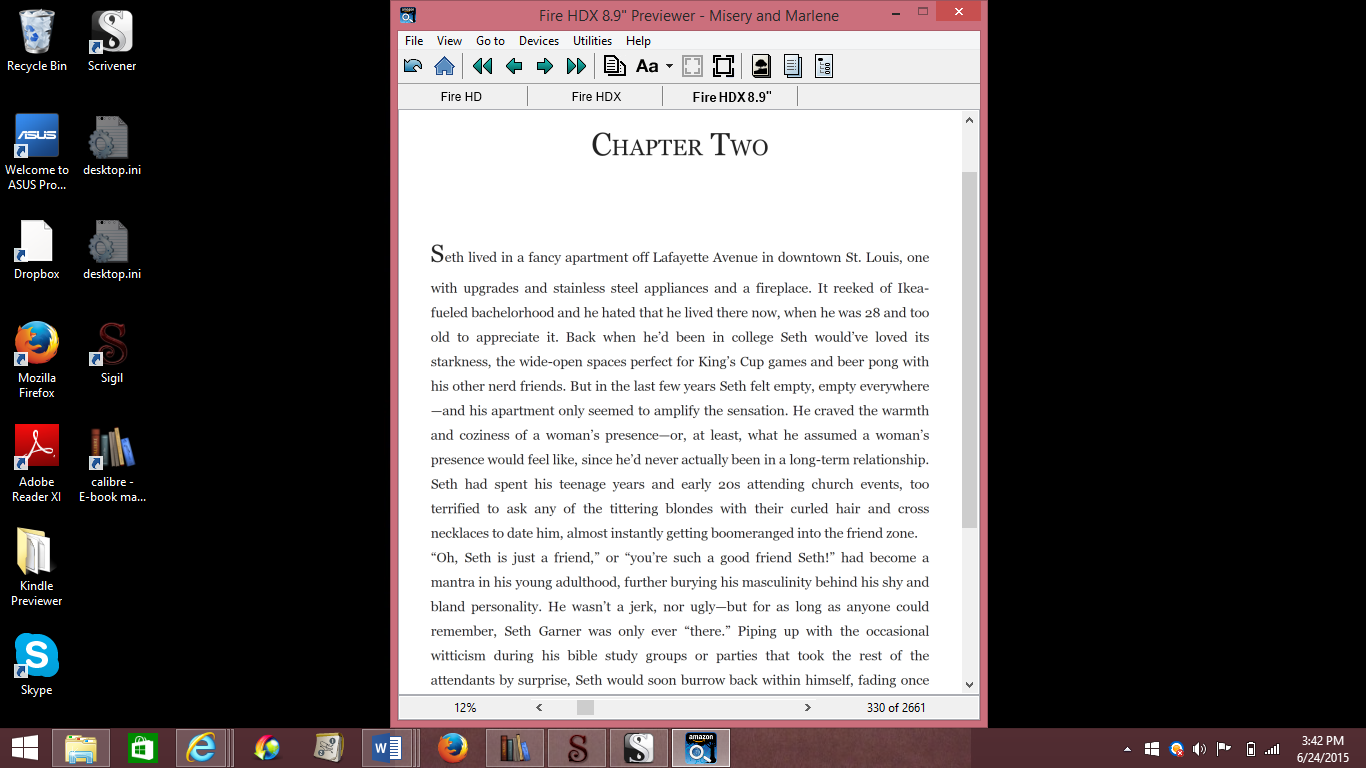Click the vertical scrollbar down arrow
This screenshot has width=1366, height=768.
coord(969,684)
